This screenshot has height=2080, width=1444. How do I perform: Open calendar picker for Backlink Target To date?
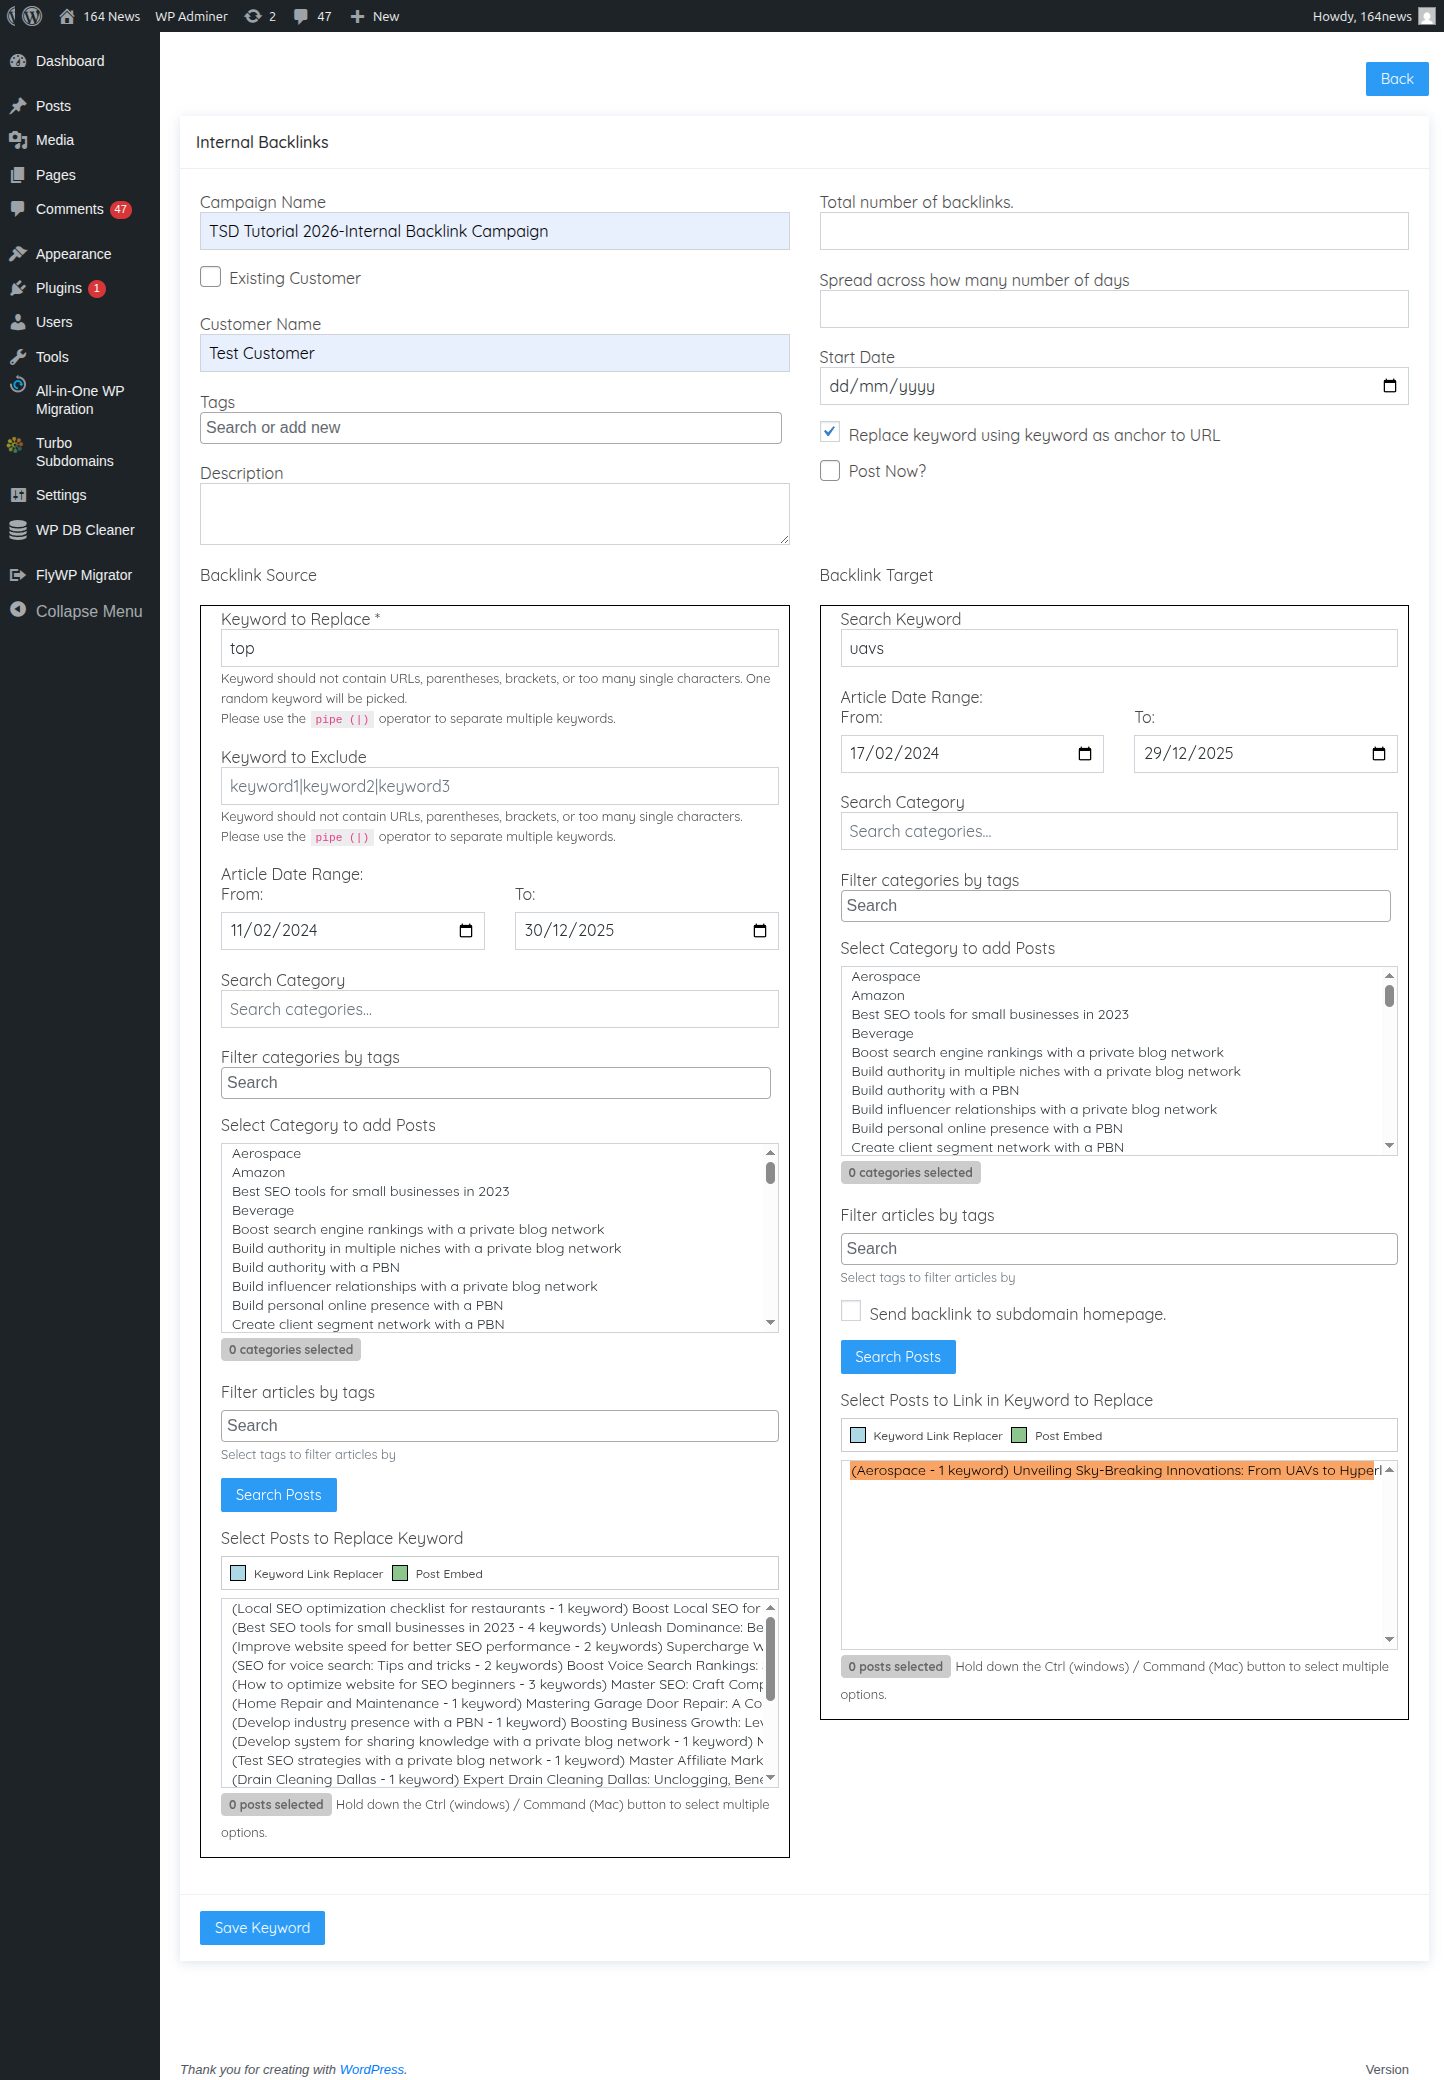click(x=1378, y=754)
